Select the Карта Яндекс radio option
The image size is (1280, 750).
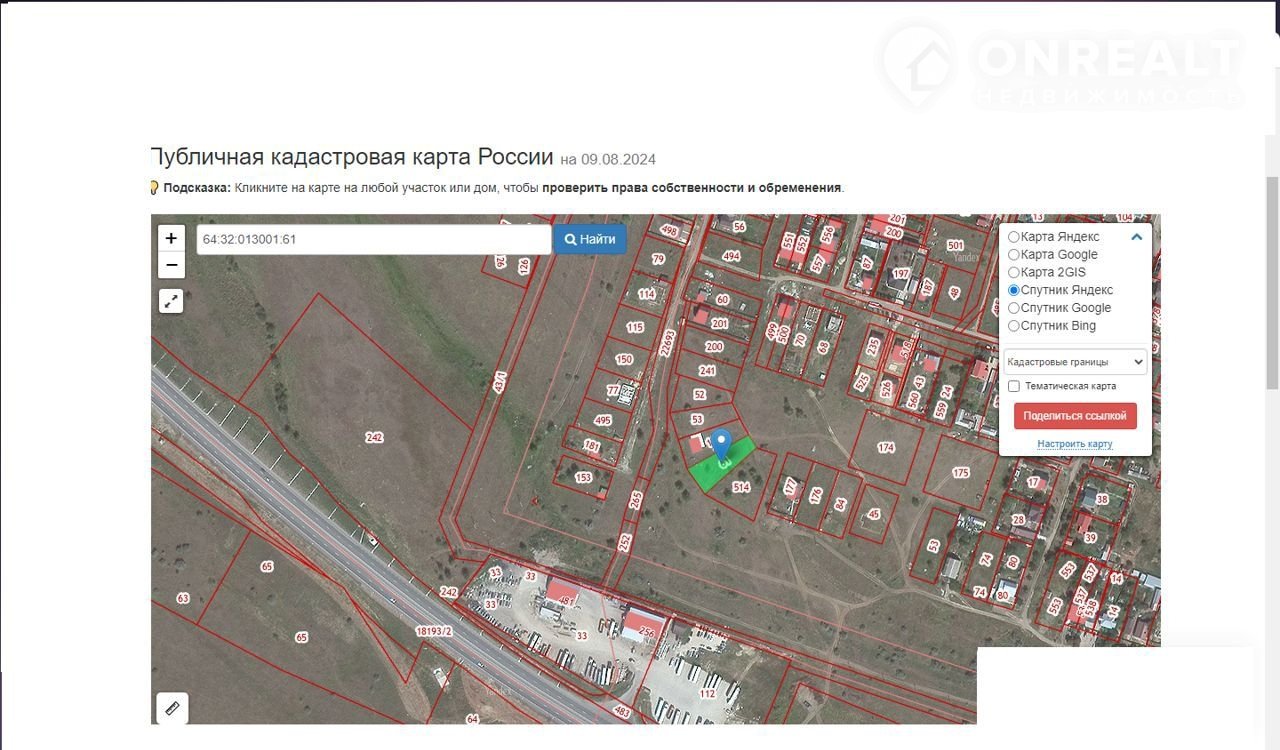pos(1014,237)
